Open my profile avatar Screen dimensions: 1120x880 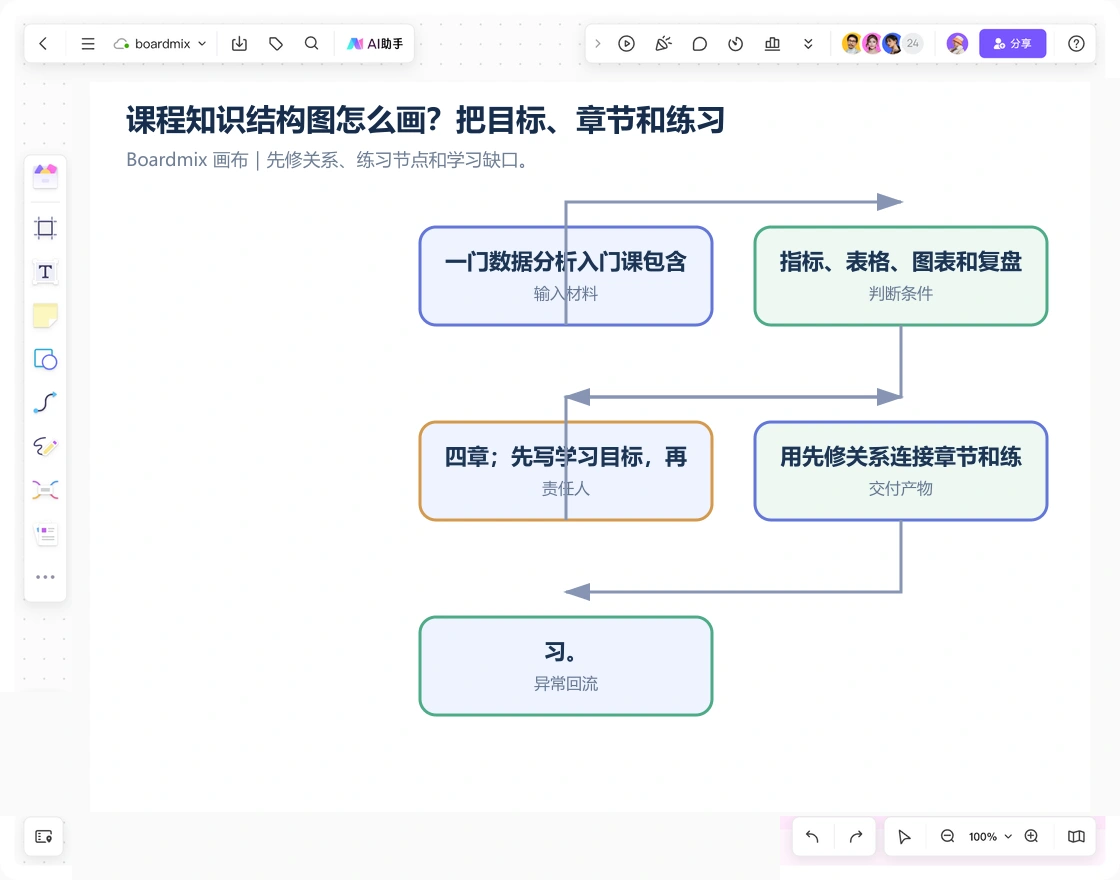point(957,44)
